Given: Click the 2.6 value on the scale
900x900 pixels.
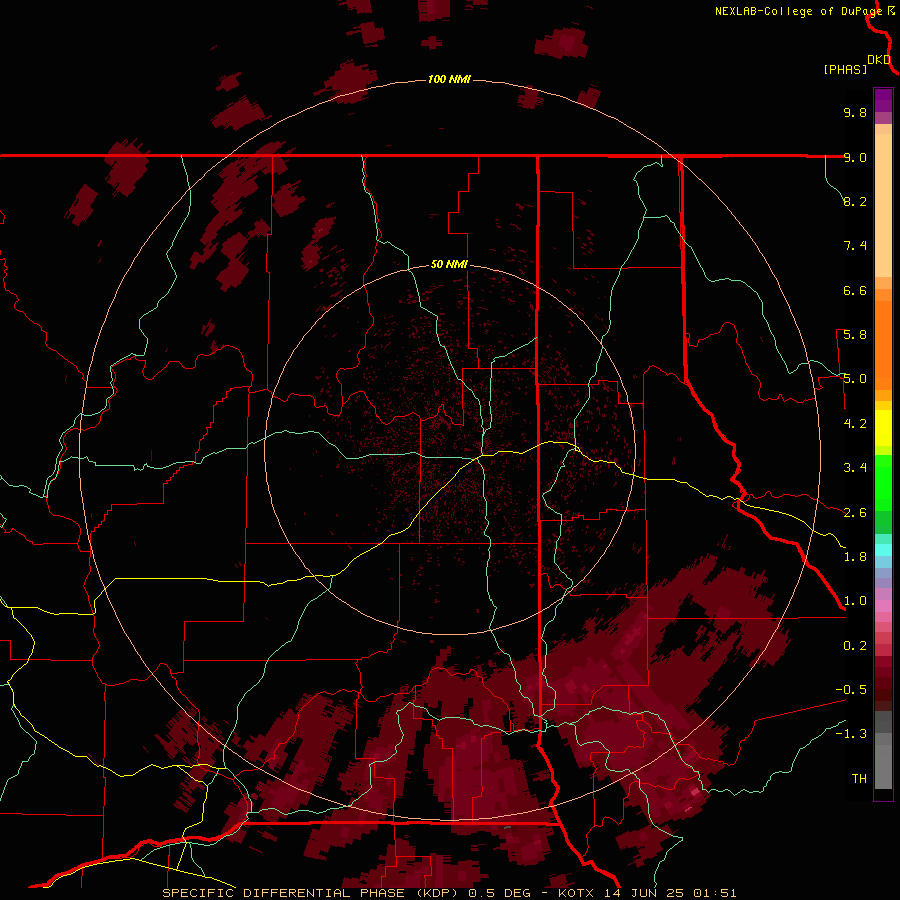Looking at the screenshot, I should click(x=855, y=513).
